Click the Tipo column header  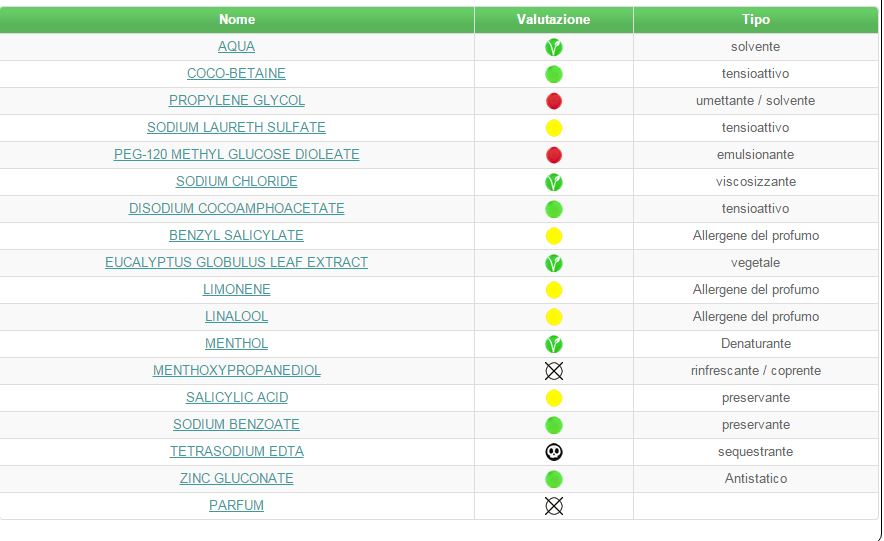[755, 20]
